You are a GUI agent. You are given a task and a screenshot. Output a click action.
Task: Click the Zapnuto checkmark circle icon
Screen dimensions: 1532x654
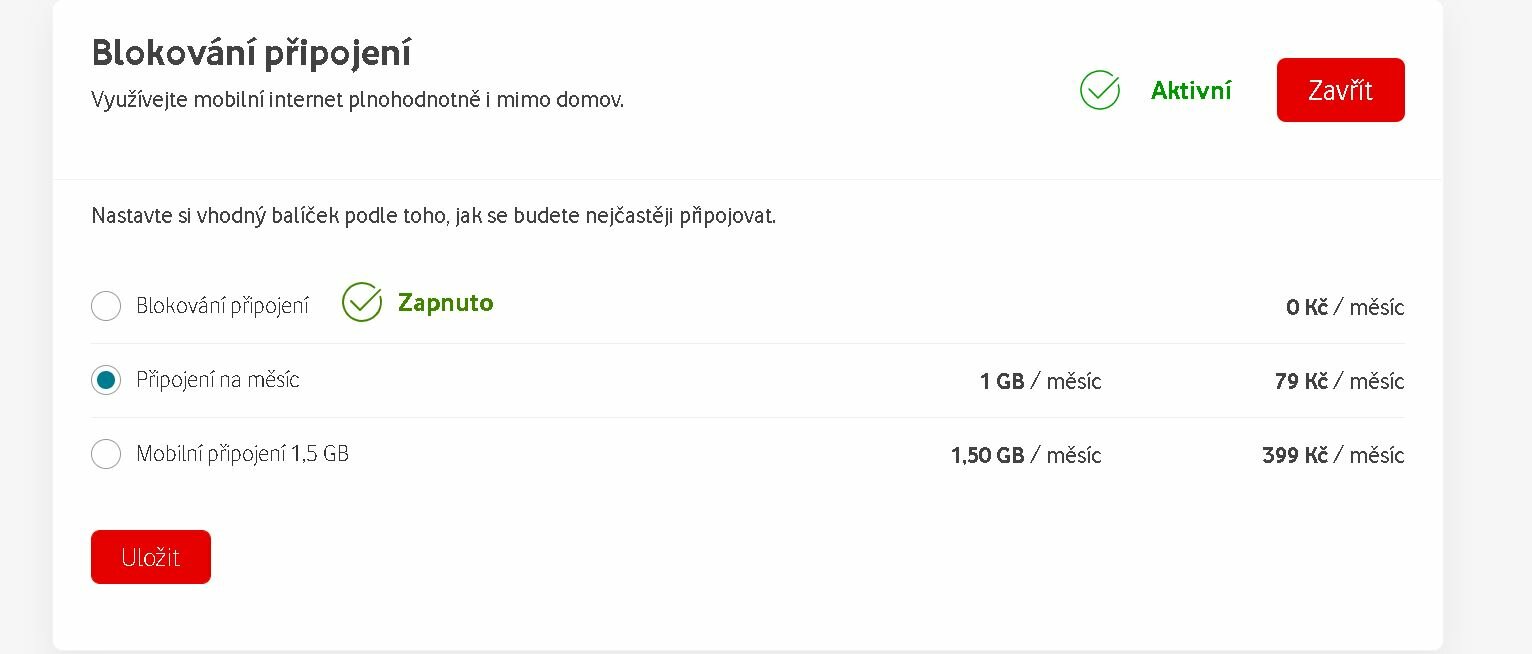362,302
